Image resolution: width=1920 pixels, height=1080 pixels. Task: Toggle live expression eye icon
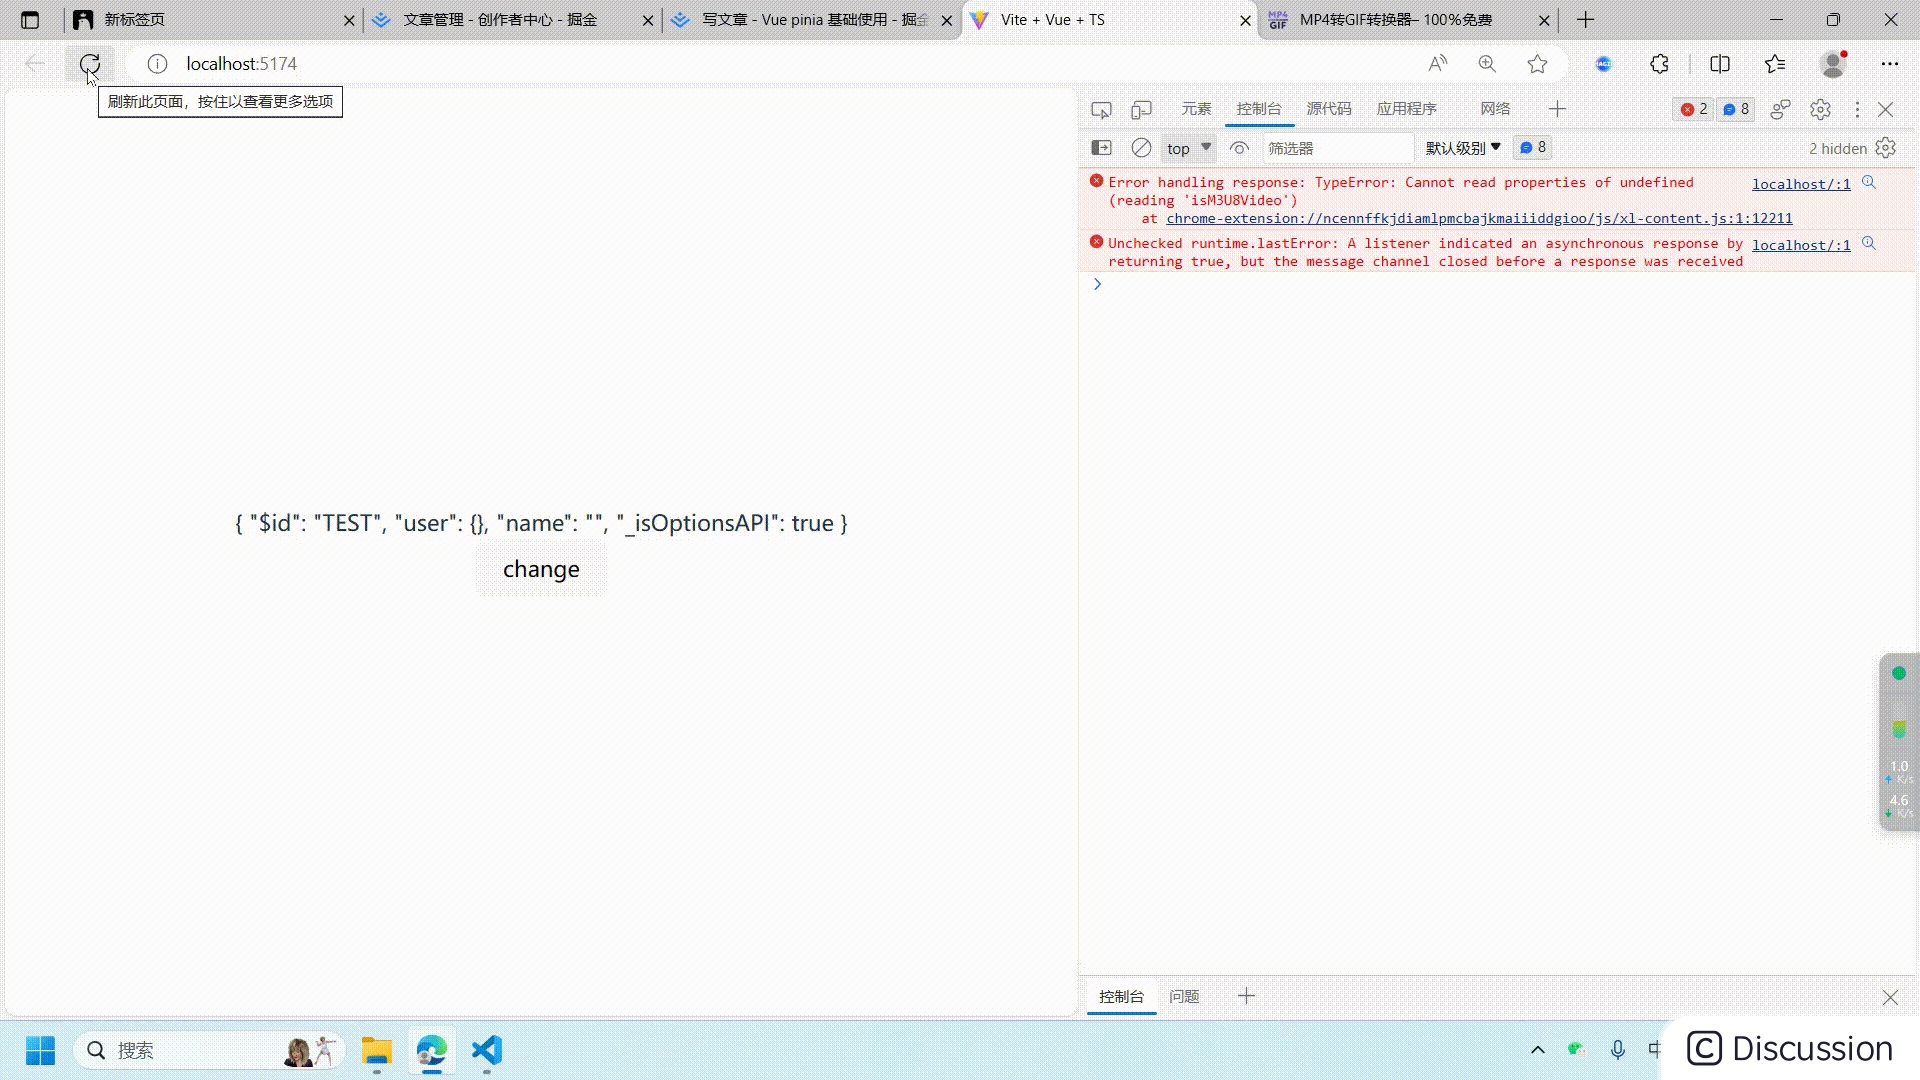pyautogui.click(x=1239, y=148)
